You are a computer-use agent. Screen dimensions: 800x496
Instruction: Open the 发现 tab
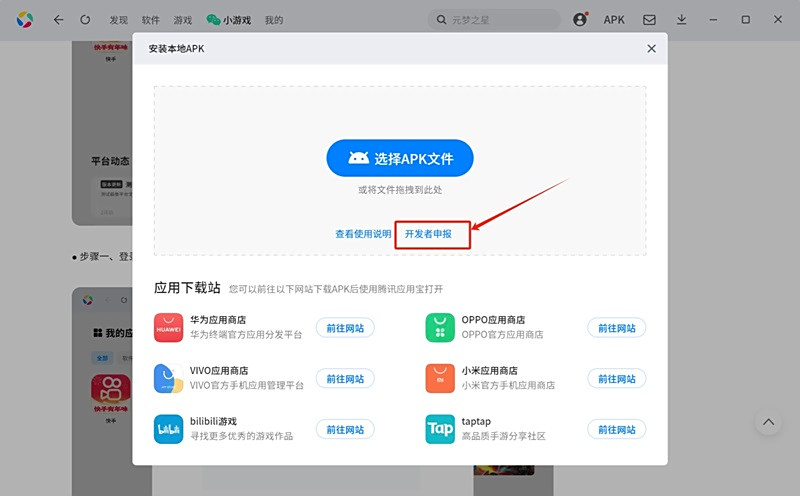tap(118, 20)
